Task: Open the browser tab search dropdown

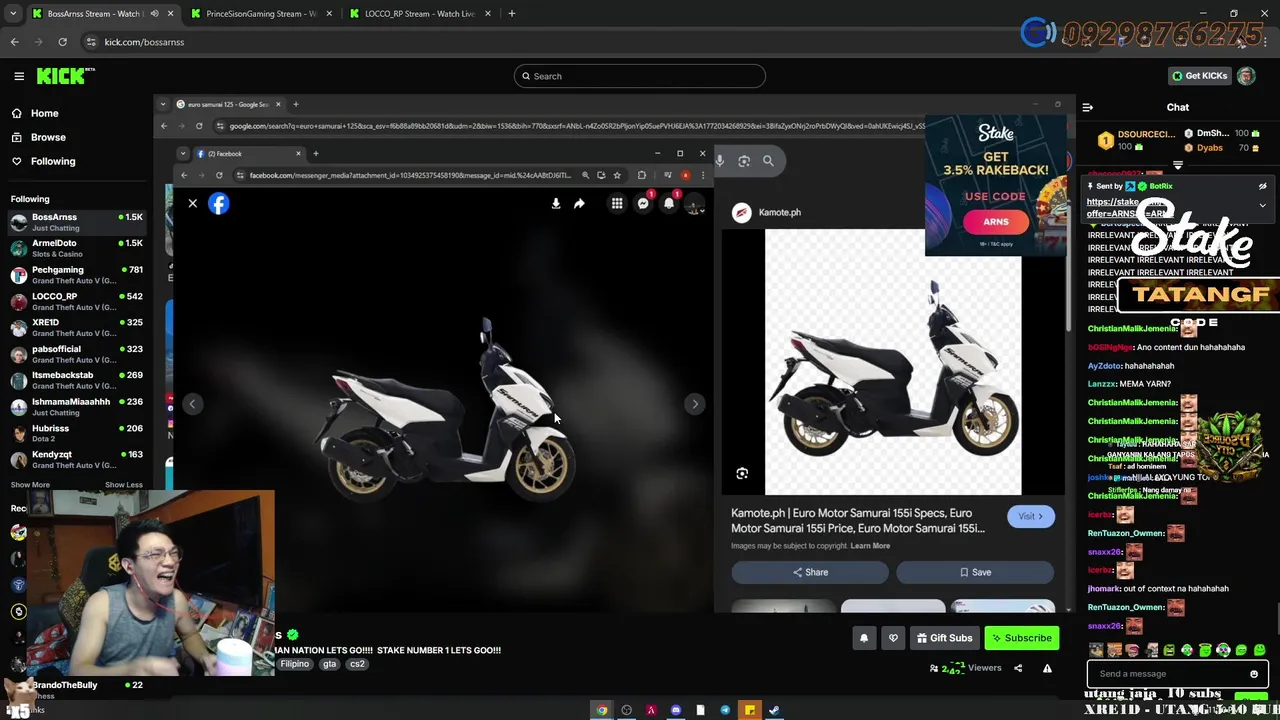Action: tap(13, 14)
